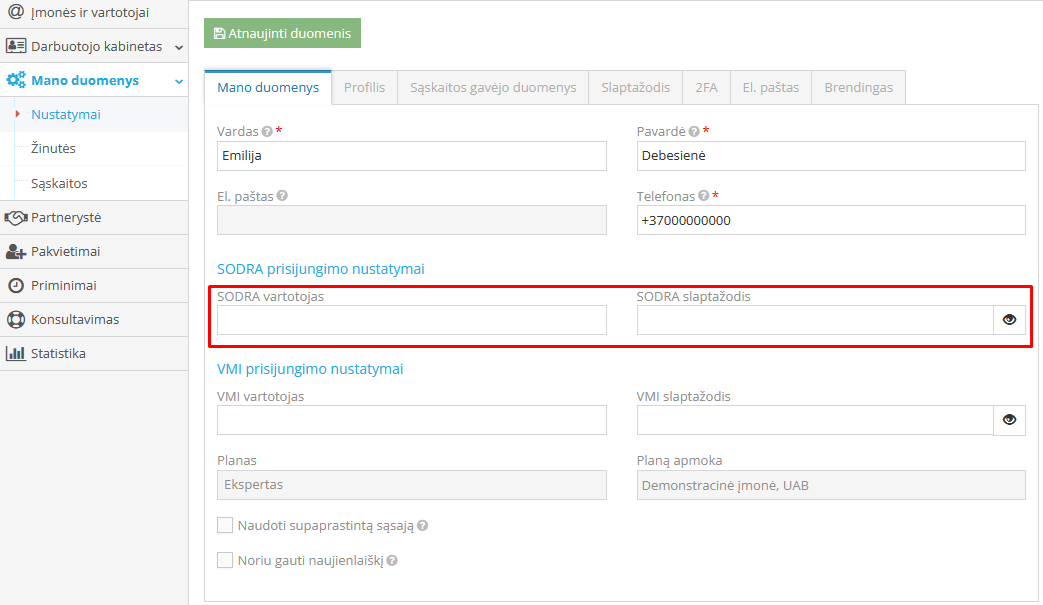
Task: Click the help icon next to Vardas
Action: 267,132
